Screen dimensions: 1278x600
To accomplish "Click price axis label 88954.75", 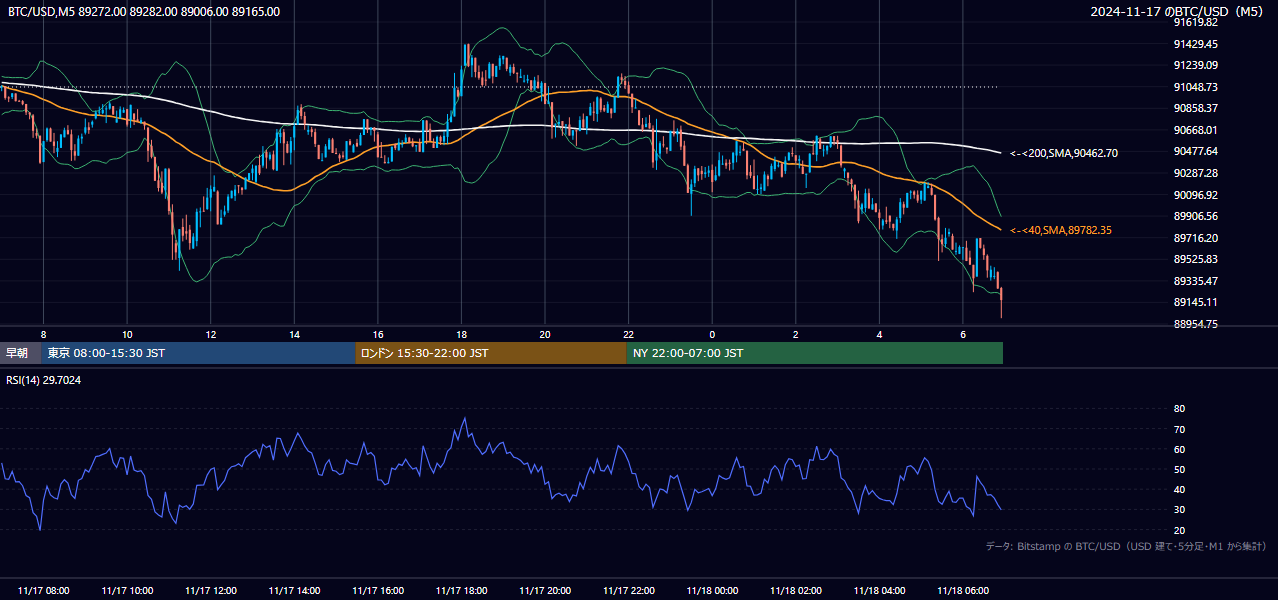I will tap(1196, 324).
